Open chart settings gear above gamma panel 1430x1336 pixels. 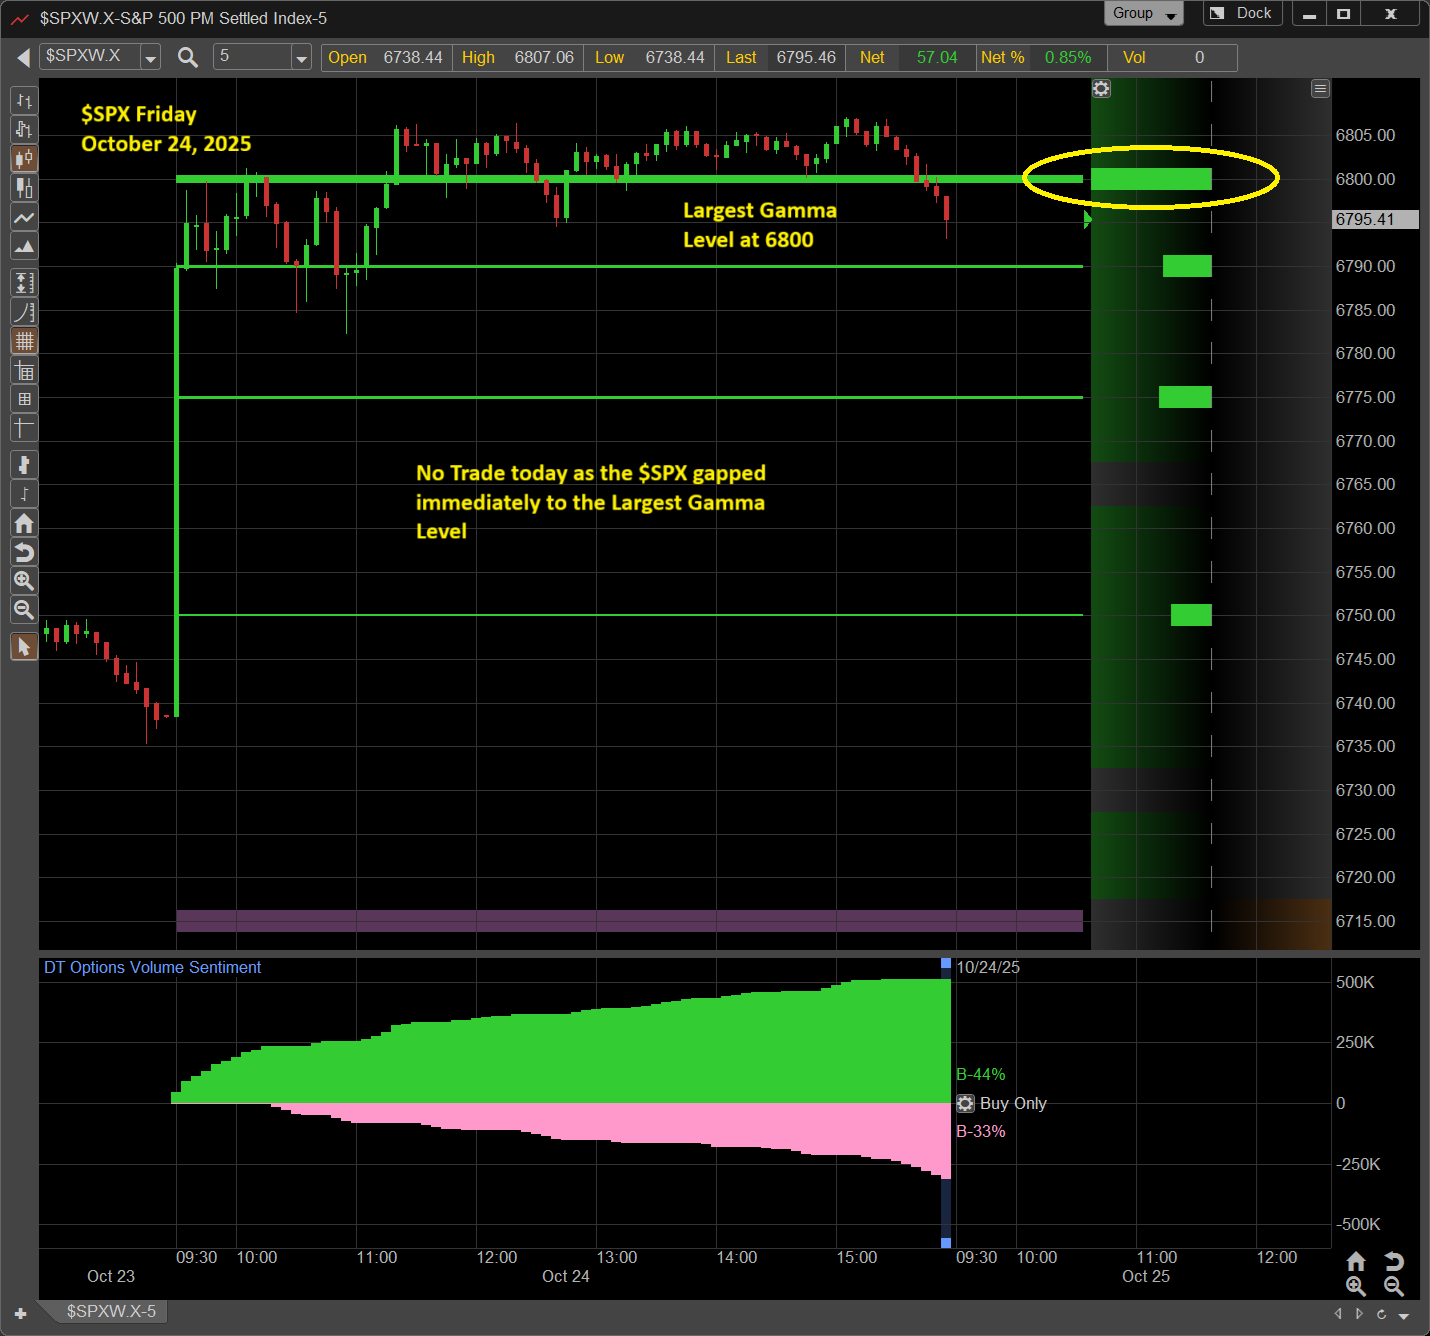(x=1101, y=89)
